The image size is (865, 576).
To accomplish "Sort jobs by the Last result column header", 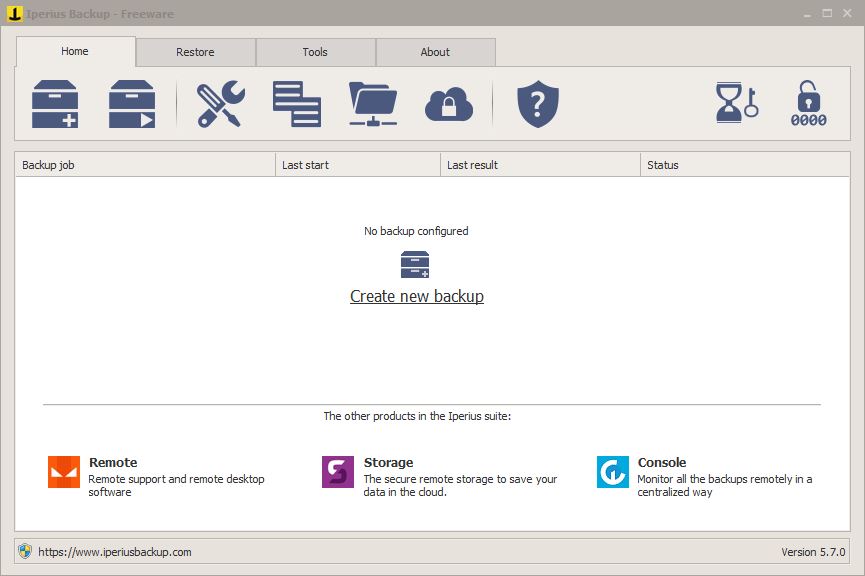I will click(540, 164).
